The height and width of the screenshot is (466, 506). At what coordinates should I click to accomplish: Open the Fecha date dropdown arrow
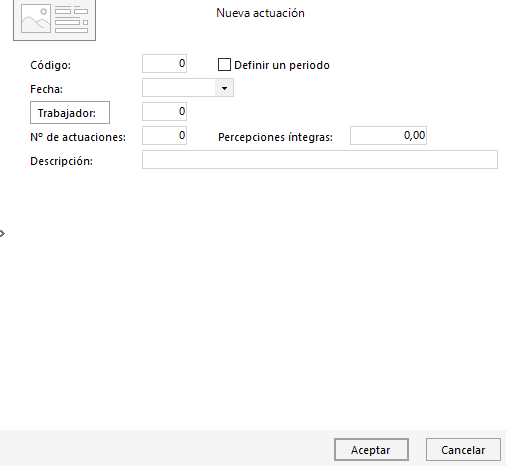[224, 88]
